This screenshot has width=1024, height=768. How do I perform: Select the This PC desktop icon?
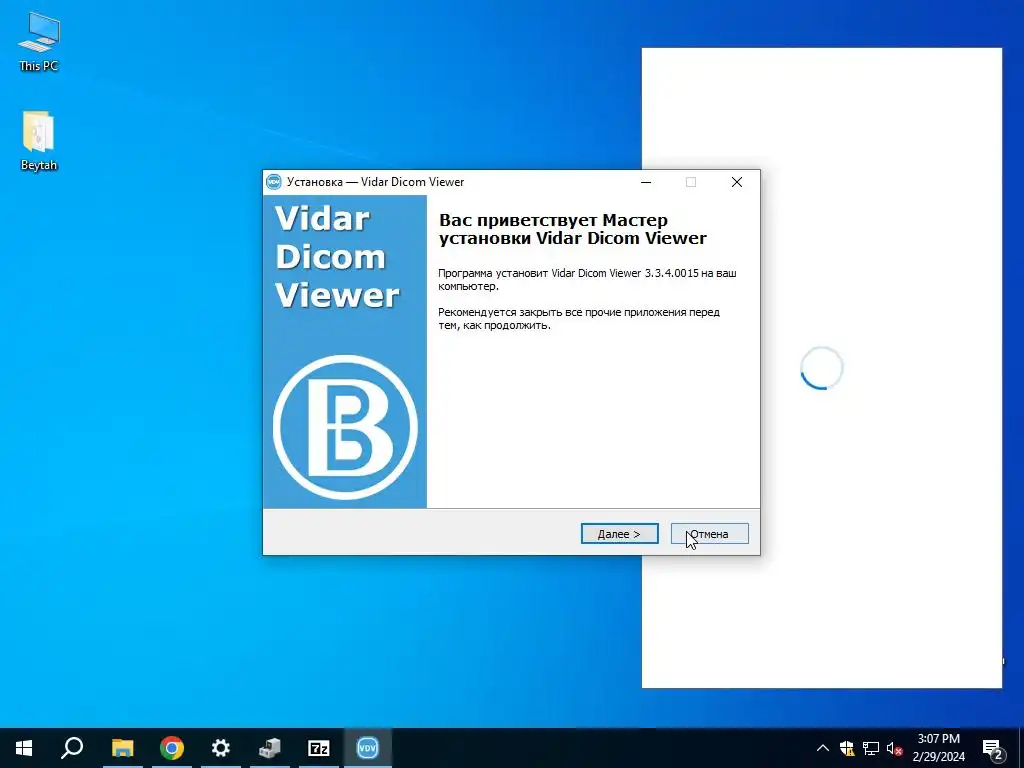point(39,42)
